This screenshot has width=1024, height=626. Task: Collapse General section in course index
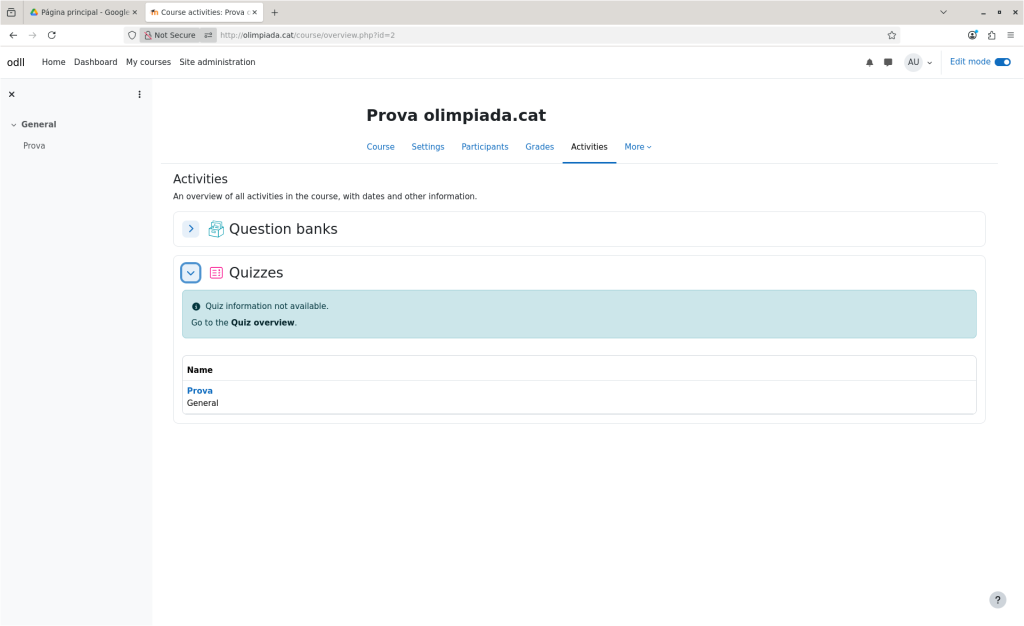(x=13, y=125)
